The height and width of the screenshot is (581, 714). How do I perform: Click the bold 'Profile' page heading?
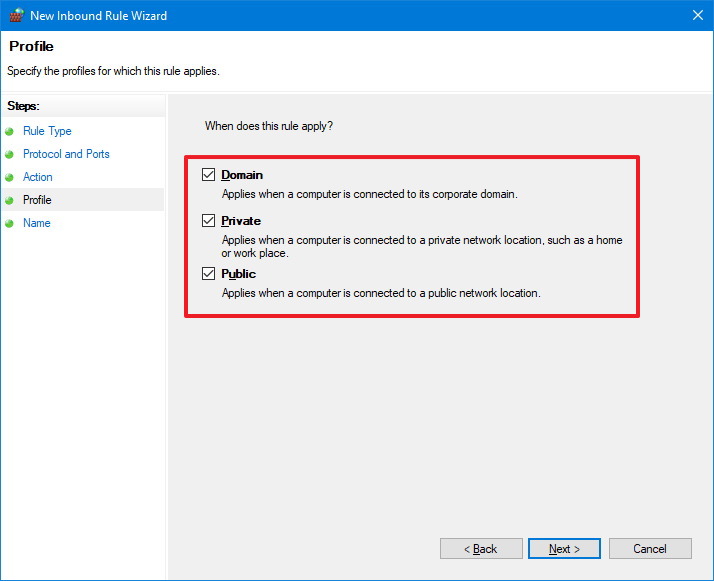coord(31,46)
